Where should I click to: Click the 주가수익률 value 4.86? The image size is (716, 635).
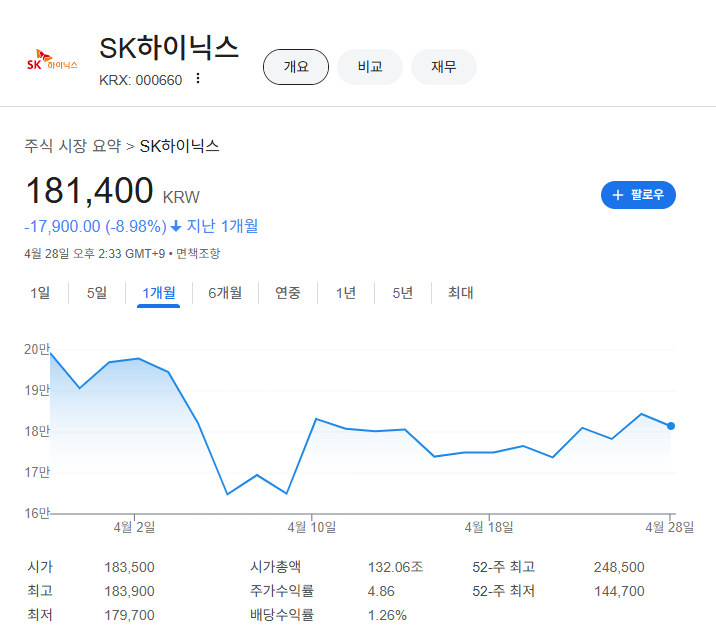coord(381,591)
